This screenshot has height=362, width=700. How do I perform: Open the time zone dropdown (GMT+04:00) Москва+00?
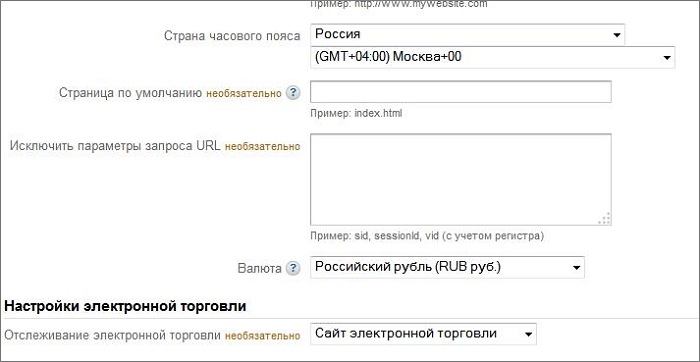coord(492,57)
